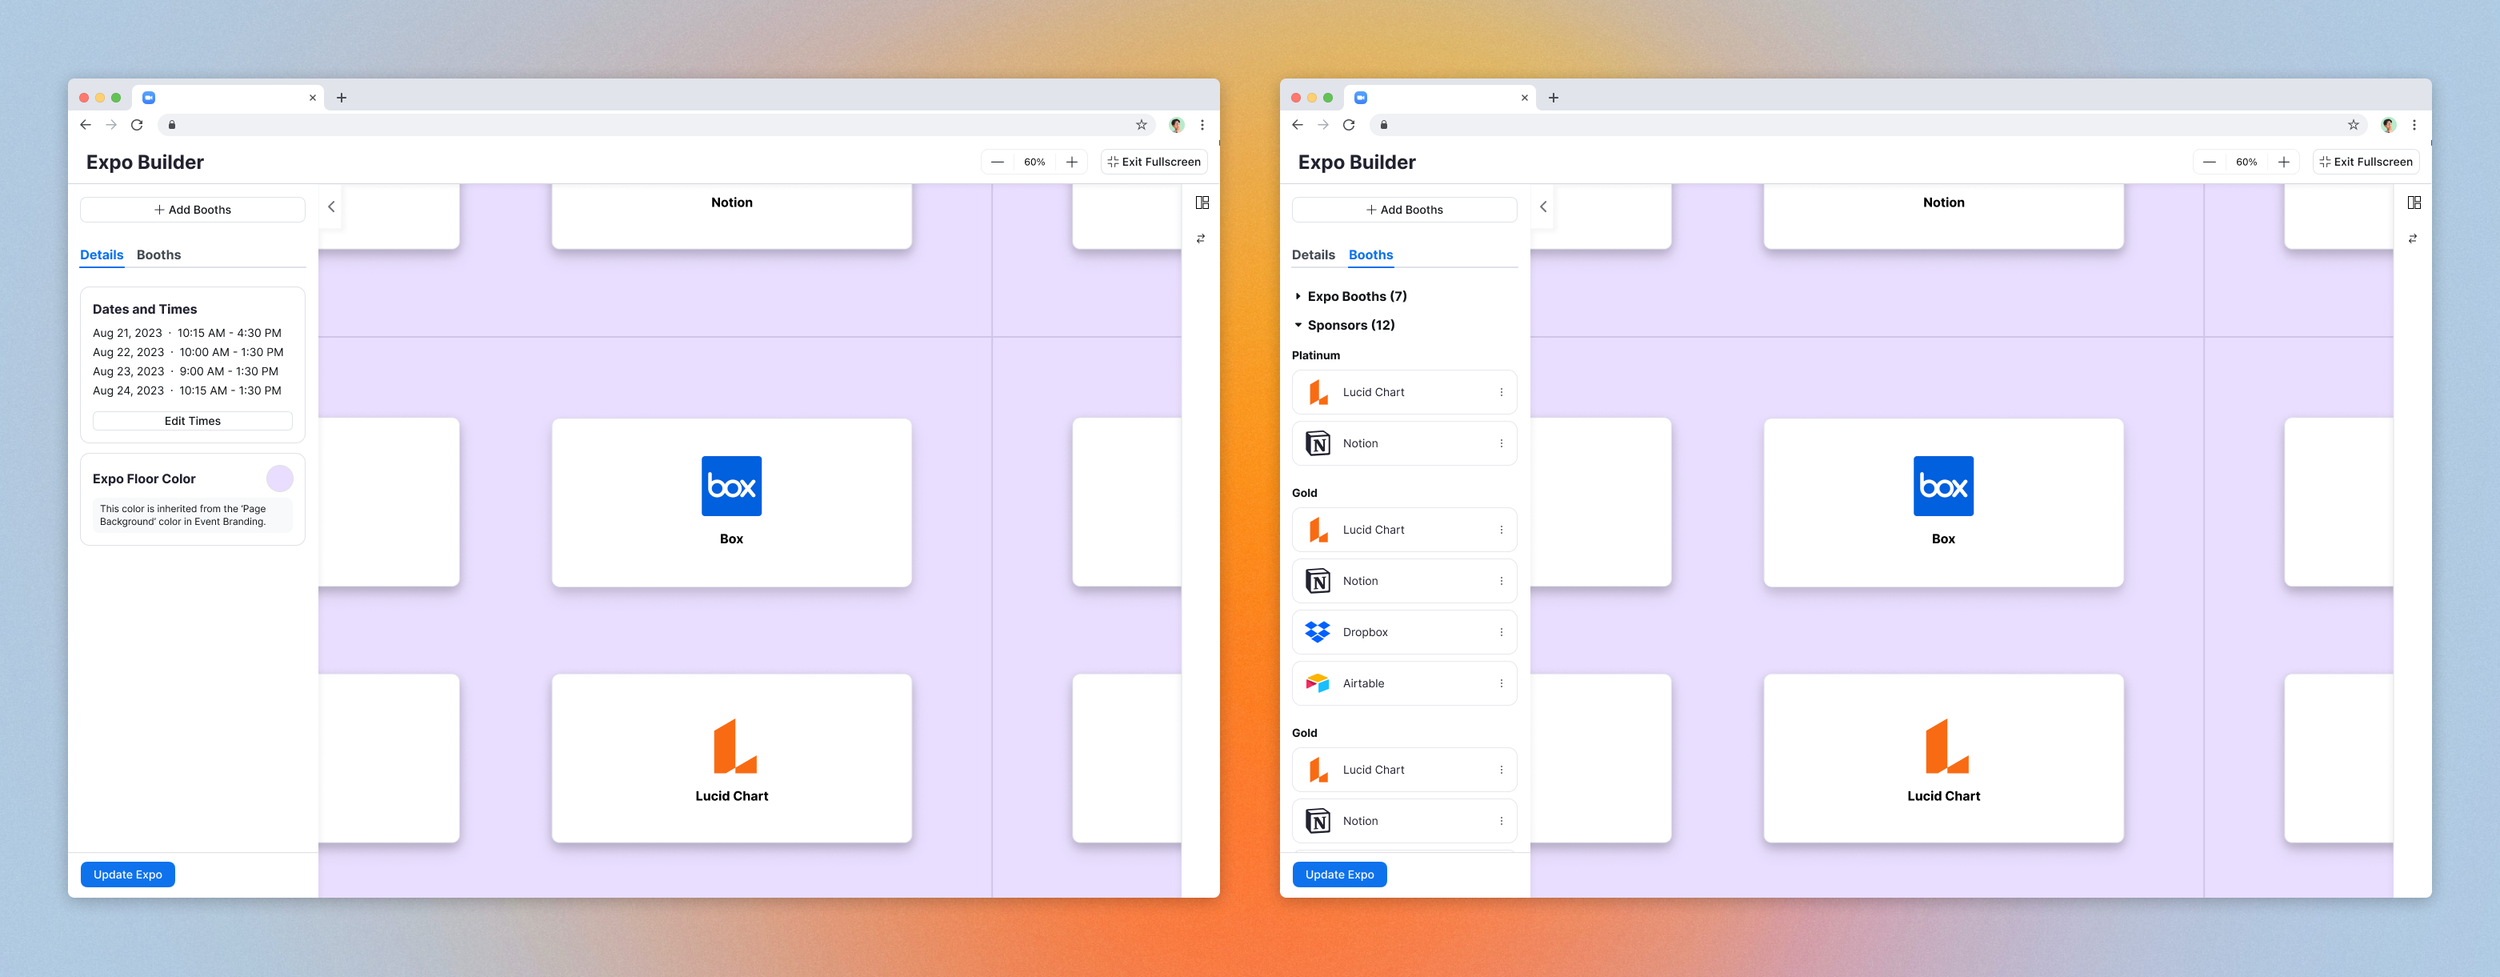Open the Expo Floor Color swatch
This screenshot has width=2500, height=977.
point(280,479)
